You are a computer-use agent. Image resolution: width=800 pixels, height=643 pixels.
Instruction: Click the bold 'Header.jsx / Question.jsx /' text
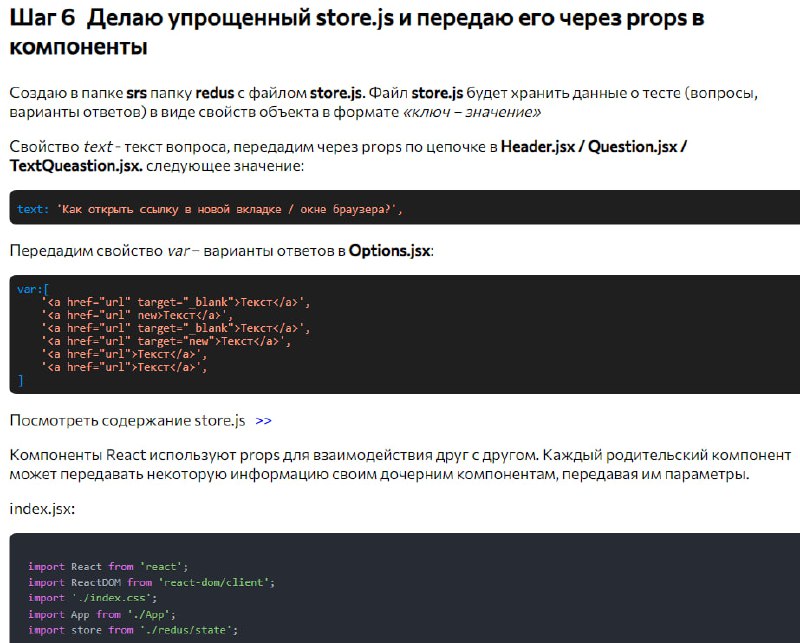[x=594, y=146]
